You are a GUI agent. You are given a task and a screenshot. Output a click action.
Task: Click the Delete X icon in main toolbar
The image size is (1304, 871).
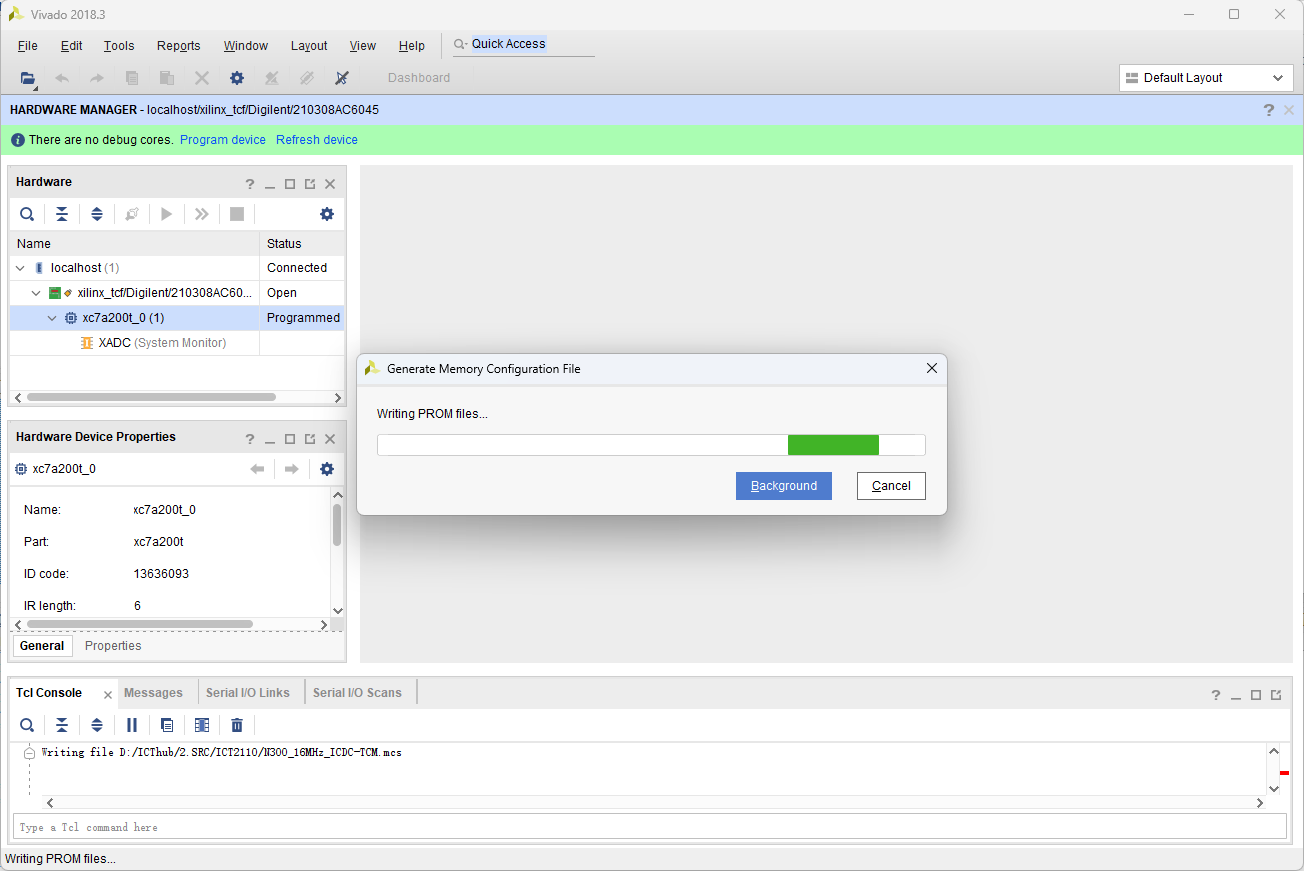tap(202, 78)
